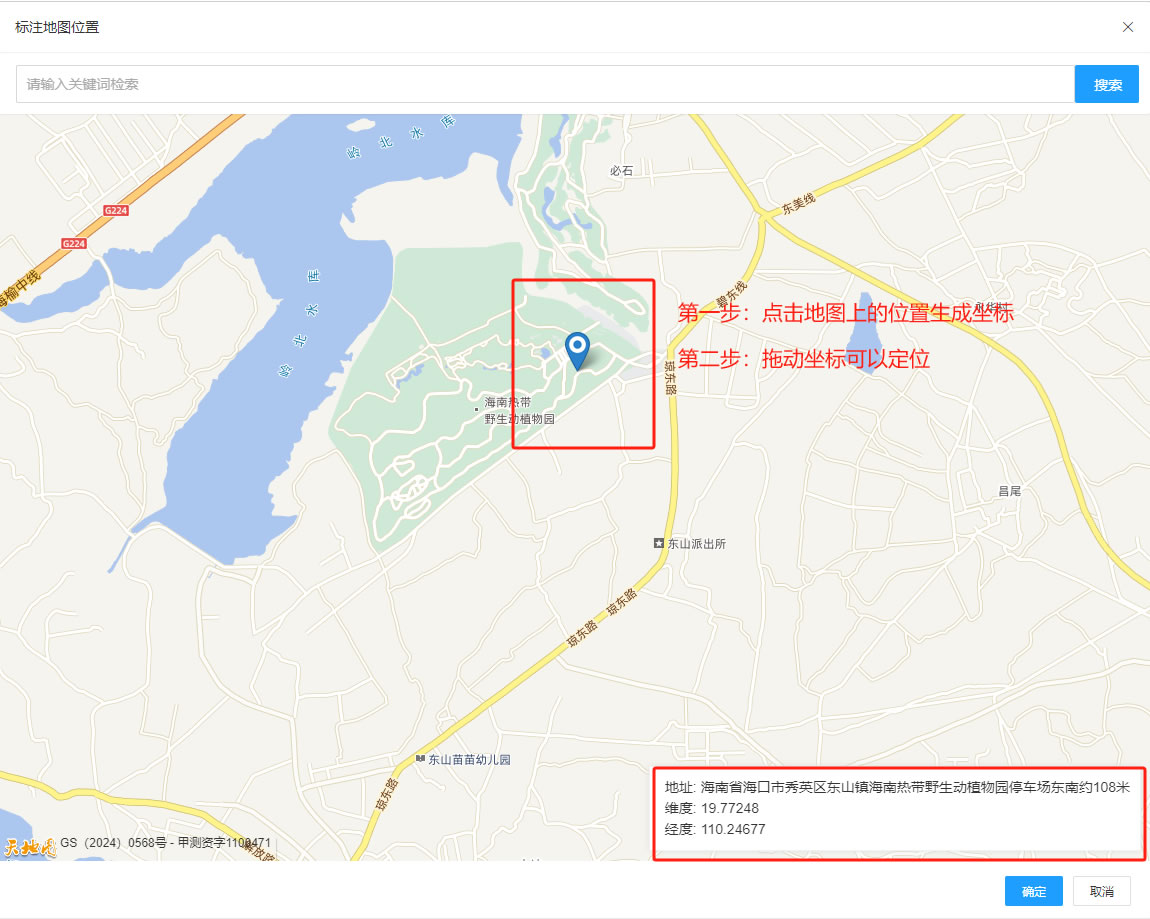
Task: Click the 天地图 logo in map corner
Action: click(27, 846)
